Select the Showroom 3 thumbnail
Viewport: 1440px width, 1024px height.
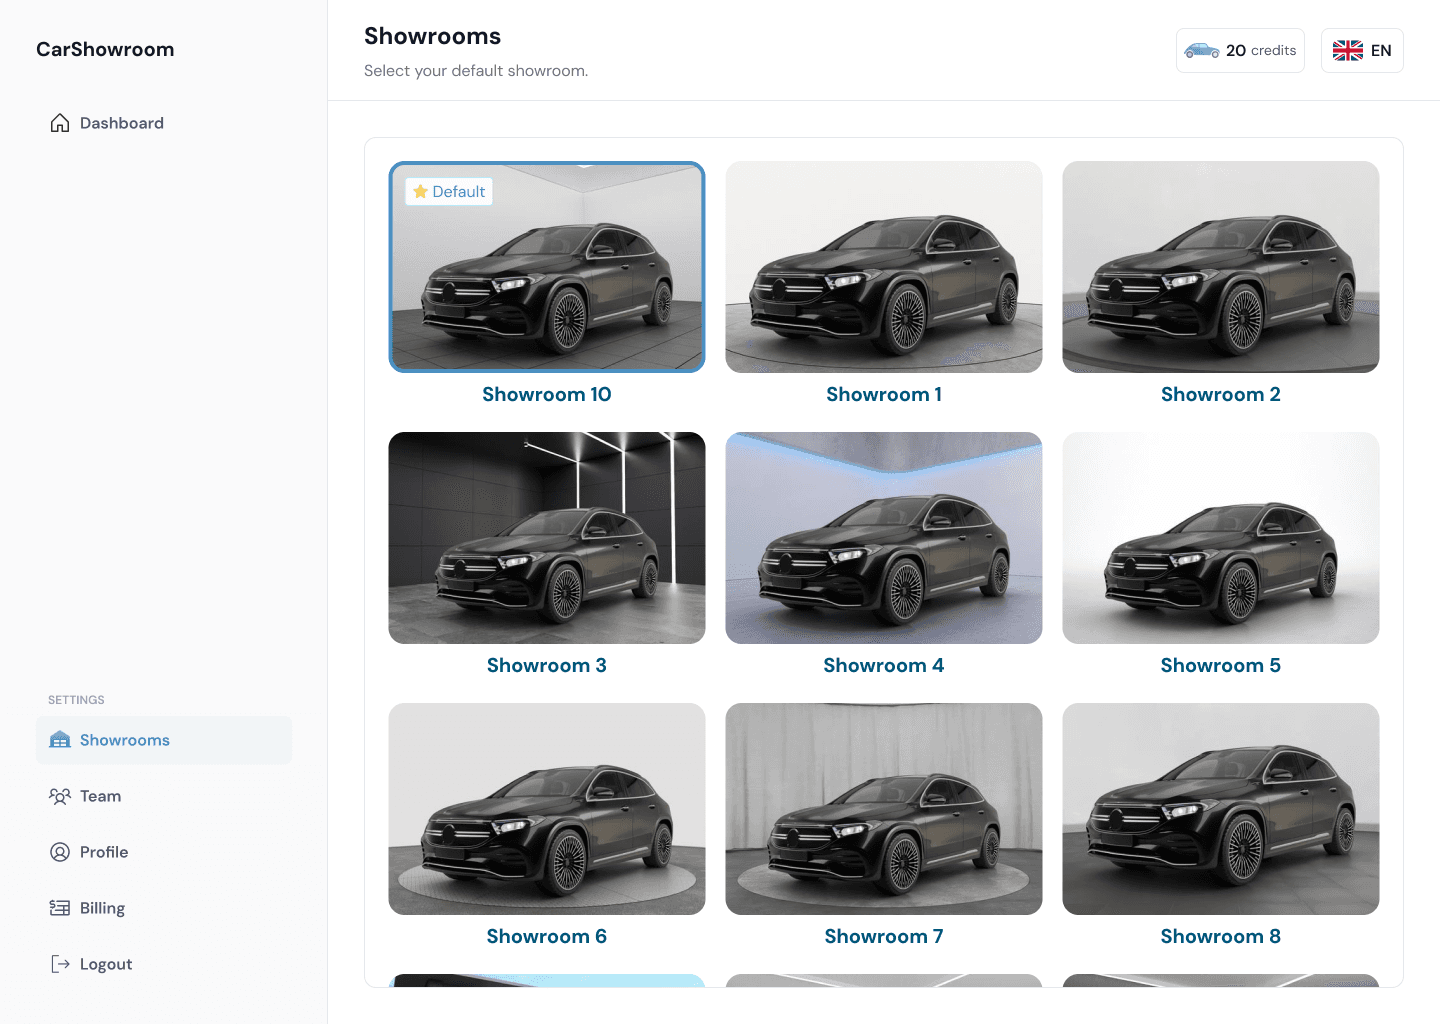pyautogui.click(x=547, y=538)
